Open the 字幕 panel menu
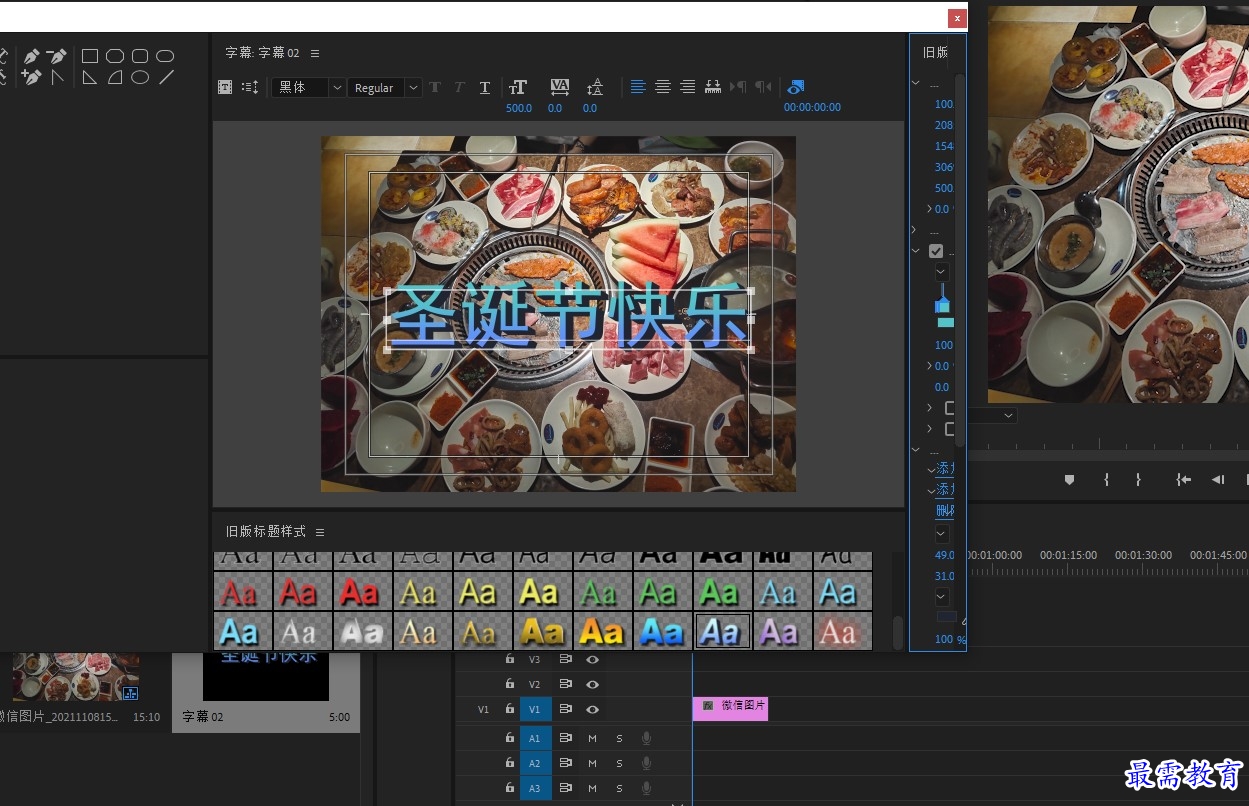Viewport: 1249px width, 806px height. (315, 53)
